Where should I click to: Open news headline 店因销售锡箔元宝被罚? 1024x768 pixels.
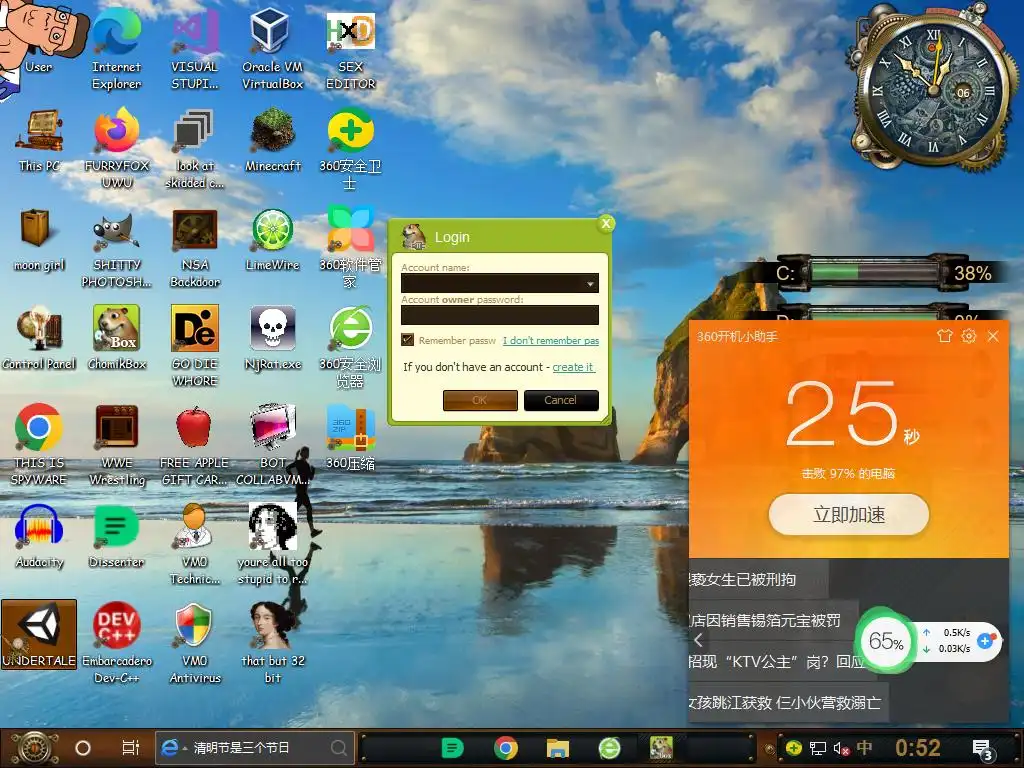click(765, 620)
